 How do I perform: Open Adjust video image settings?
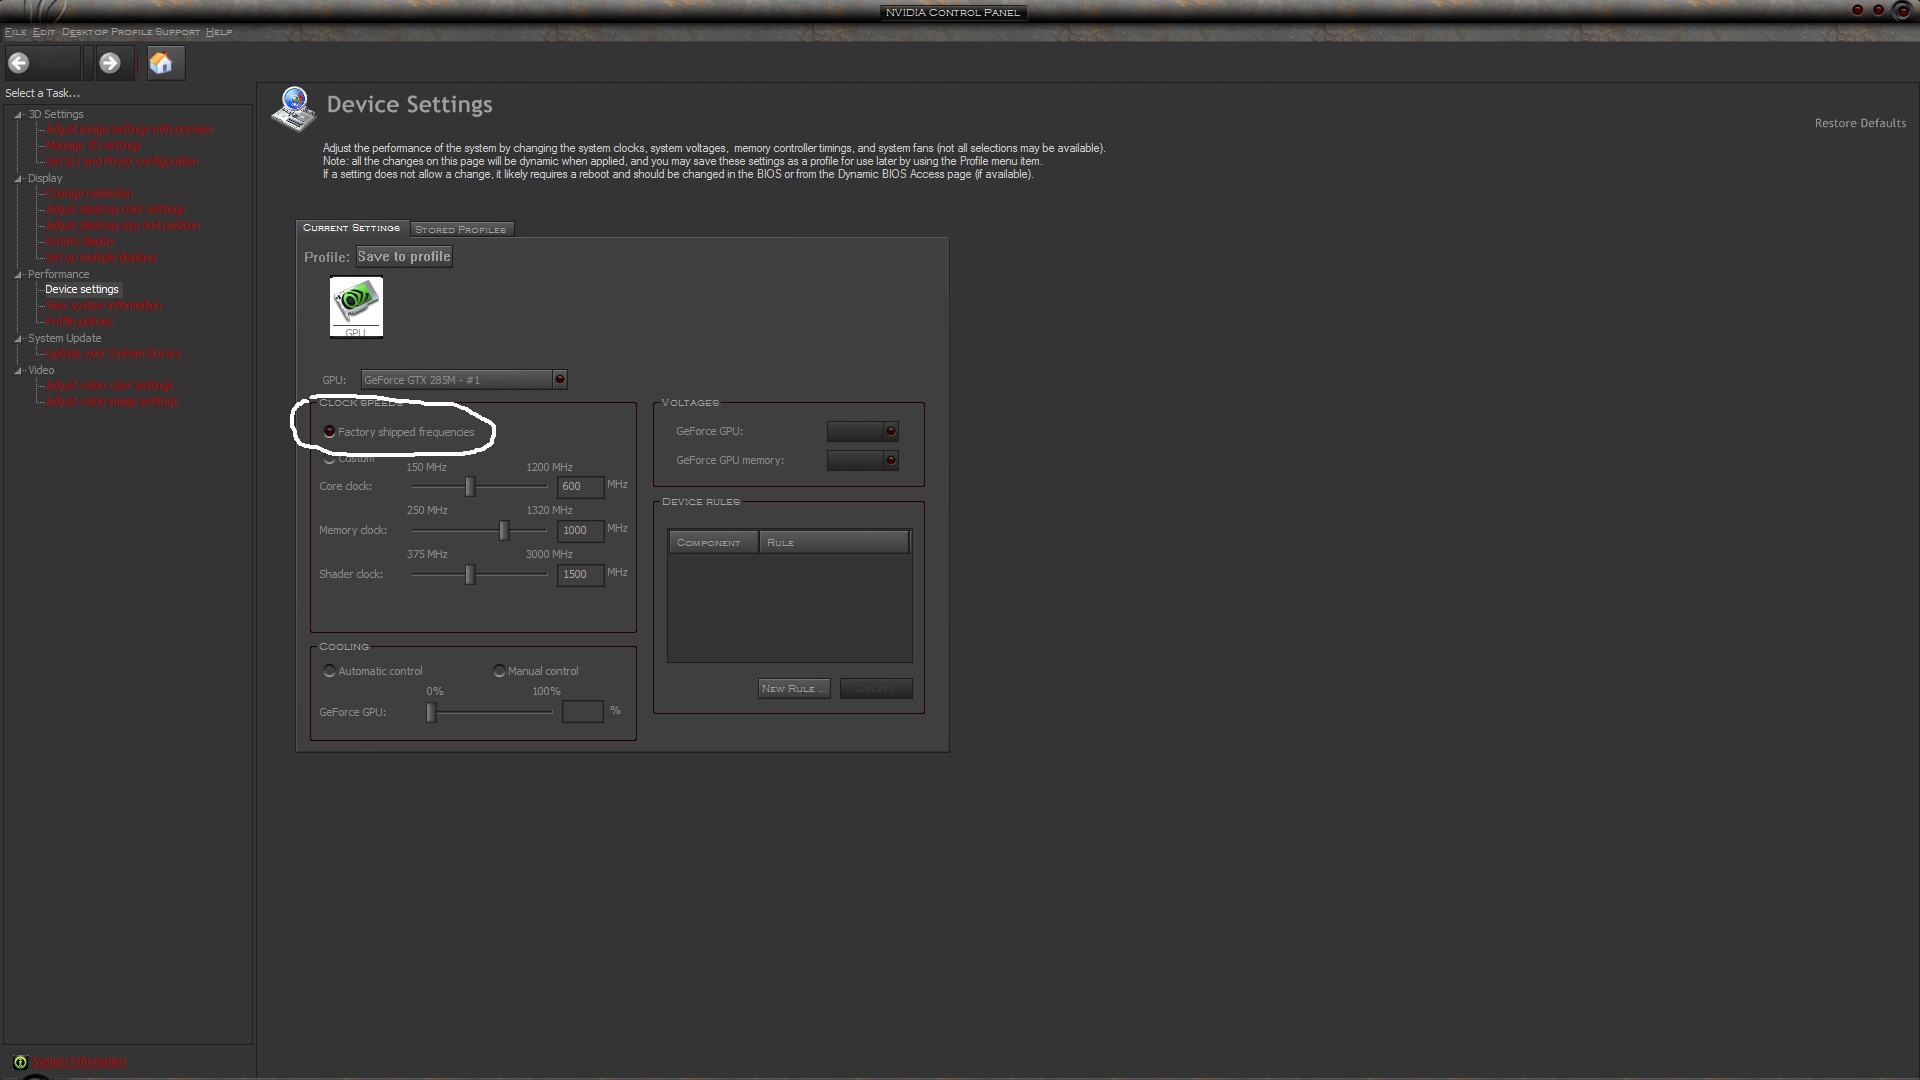click(x=113, y=402)
